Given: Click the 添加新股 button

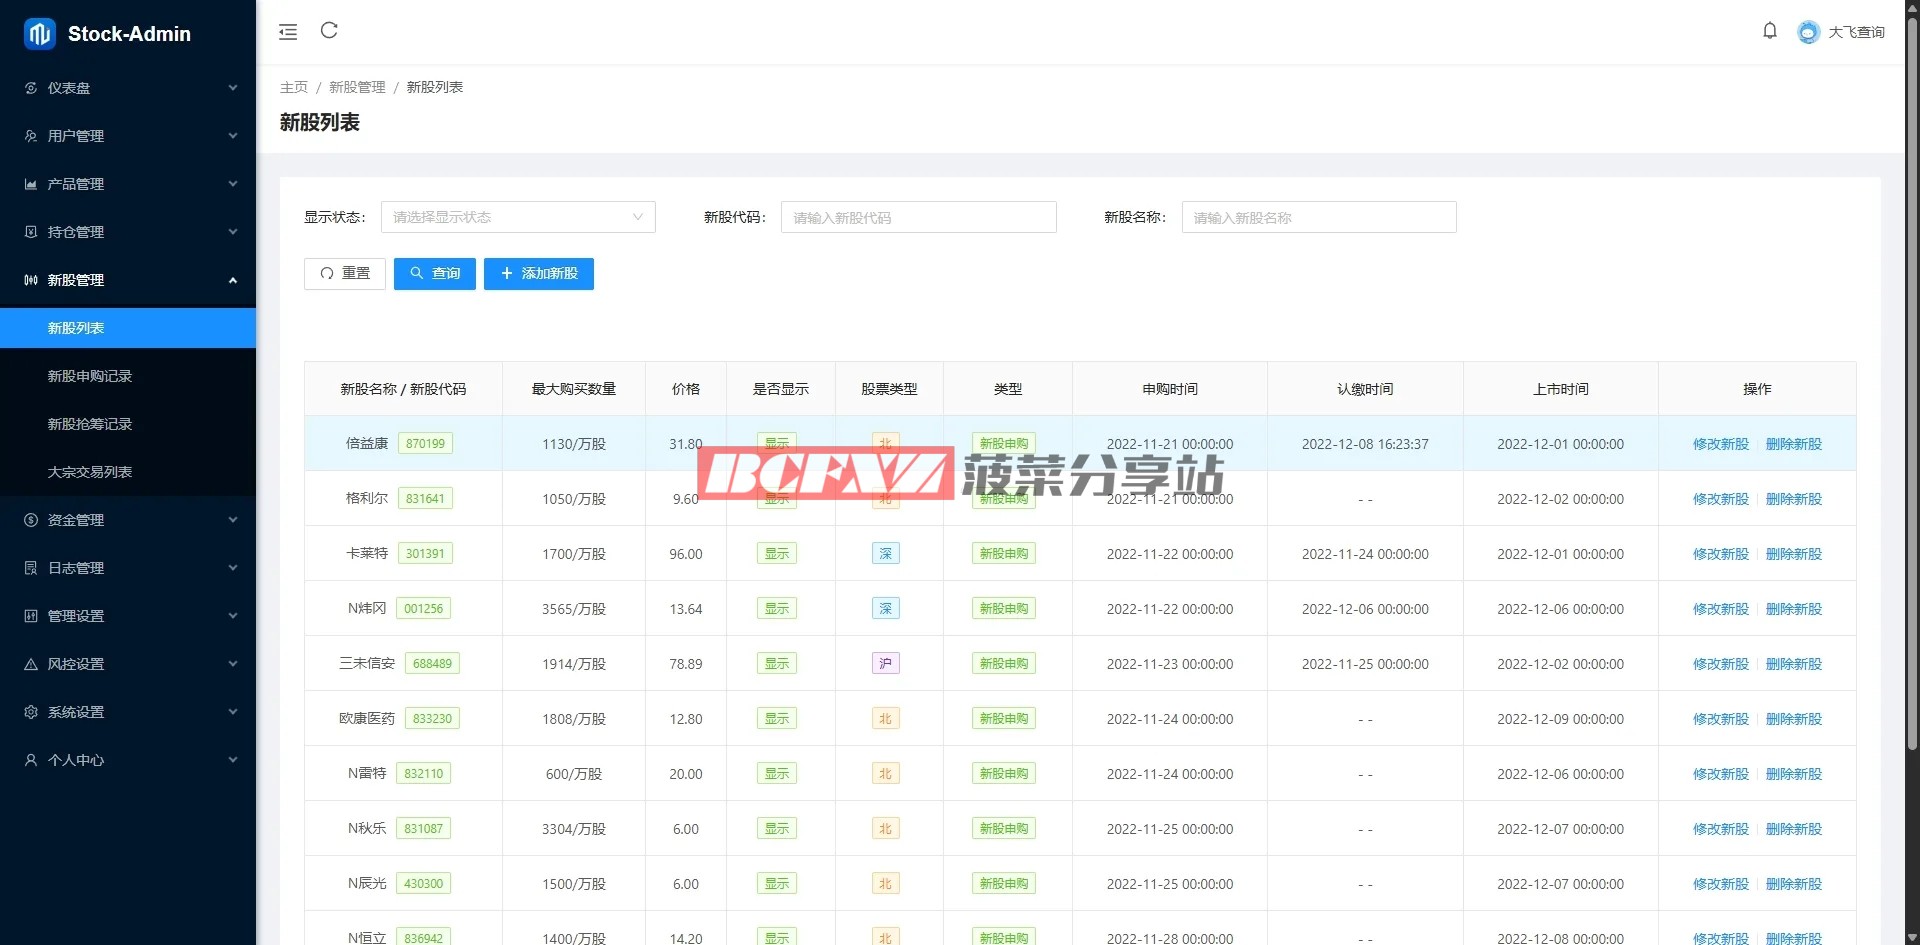Looking at the screenshot, I should point(538,274).
